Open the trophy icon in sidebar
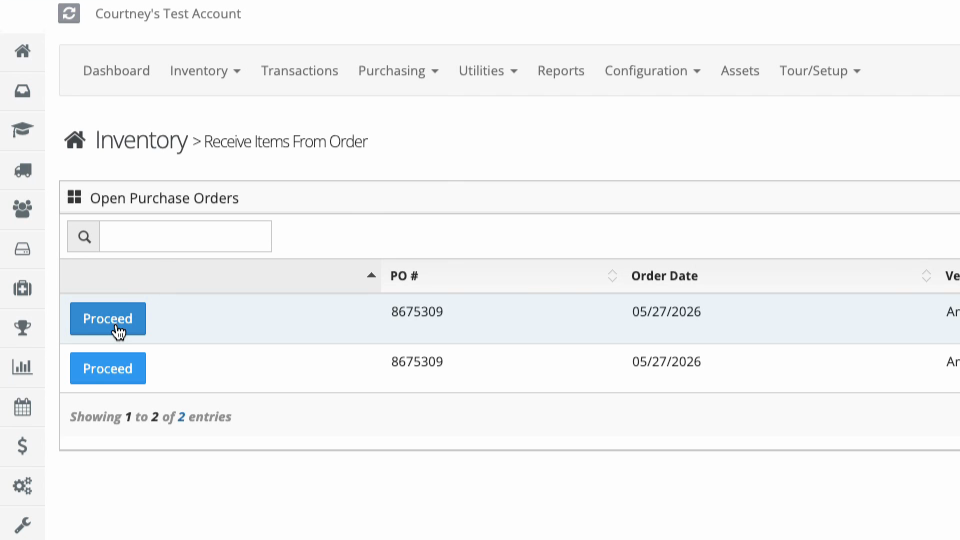Viewport: 960px width, 540px height. pyautogui.click(x=23, y=328)
